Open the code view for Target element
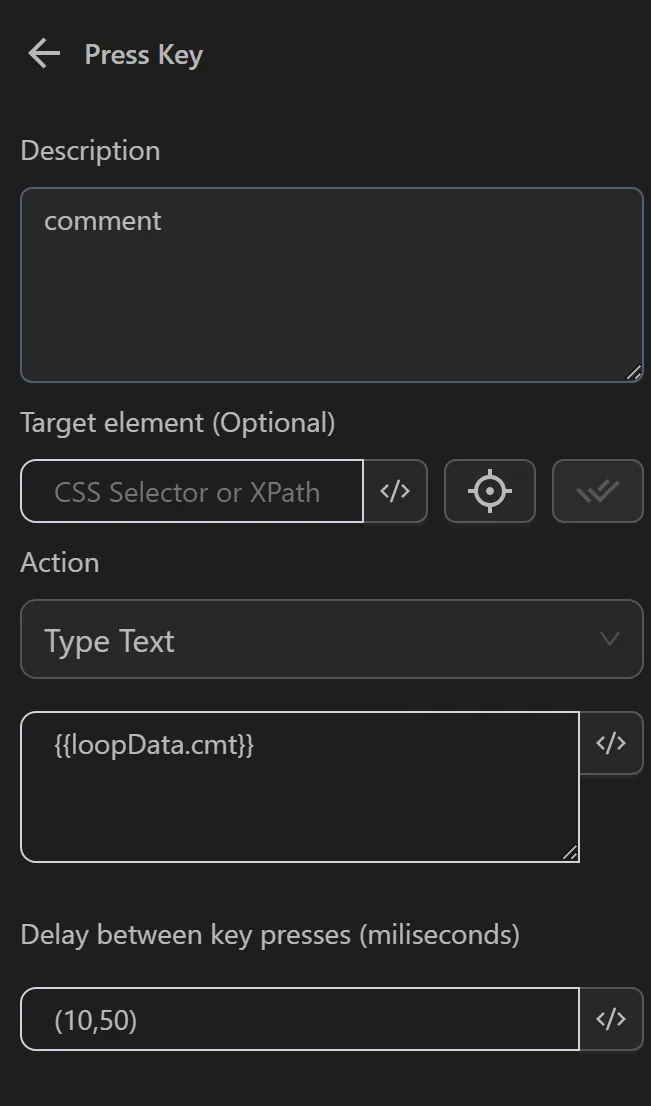651x1106 pixels. pos(396,491)
